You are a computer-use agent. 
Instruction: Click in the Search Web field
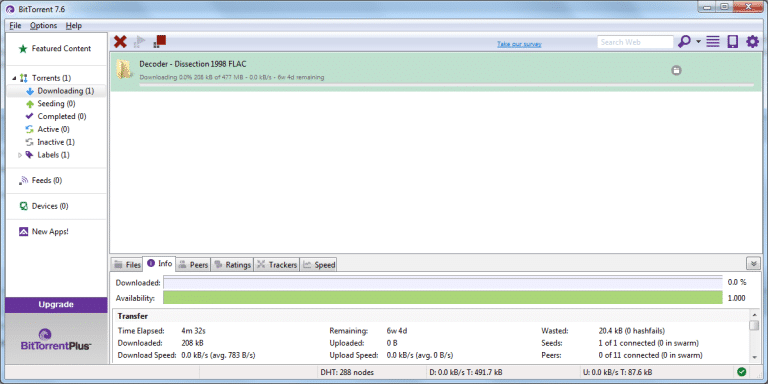[635, 42]
